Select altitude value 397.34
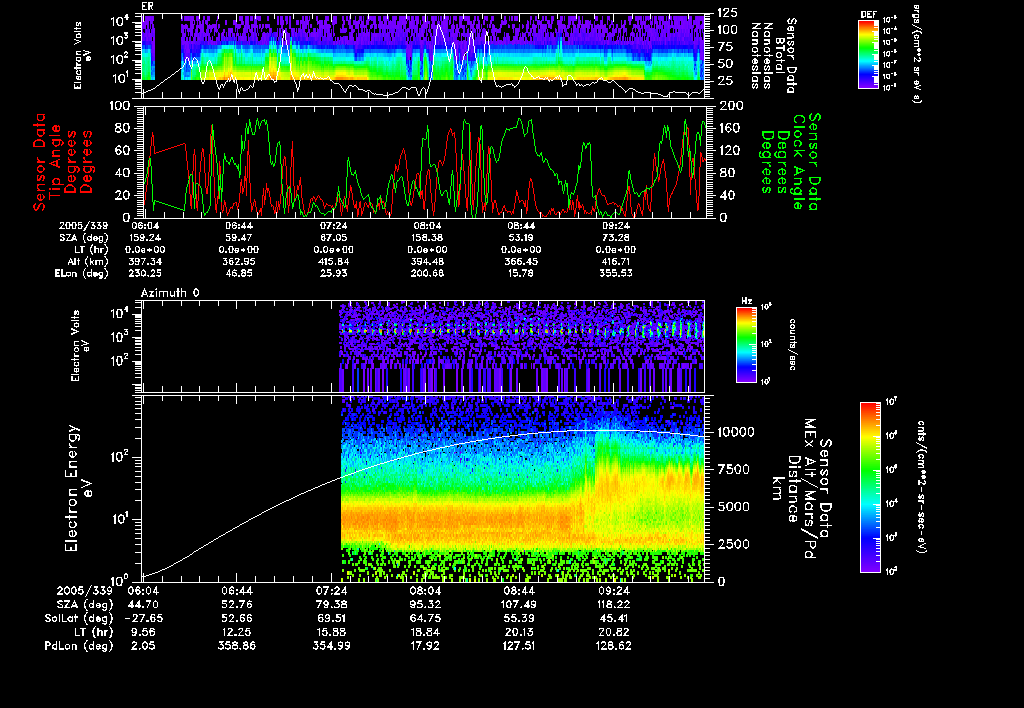Screen dimensions: 1024x708 click(146, 261)
